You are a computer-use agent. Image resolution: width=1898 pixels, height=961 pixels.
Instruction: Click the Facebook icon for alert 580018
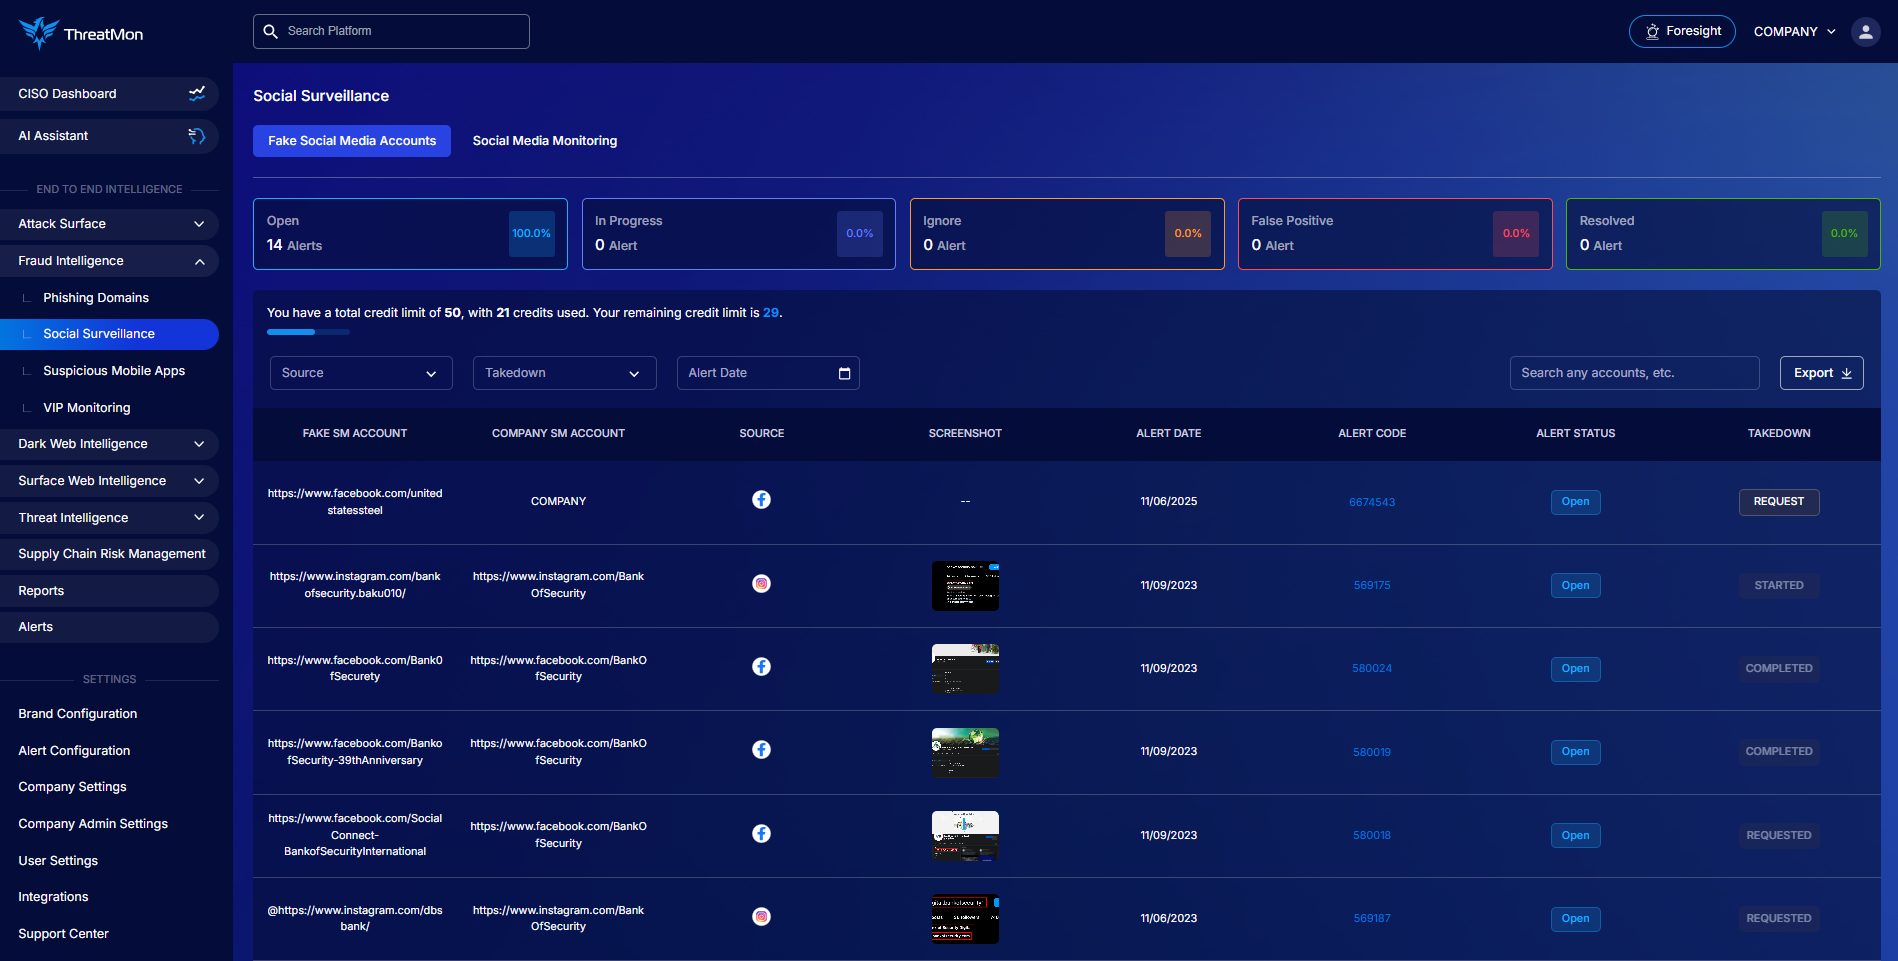[x=761, y=834]
